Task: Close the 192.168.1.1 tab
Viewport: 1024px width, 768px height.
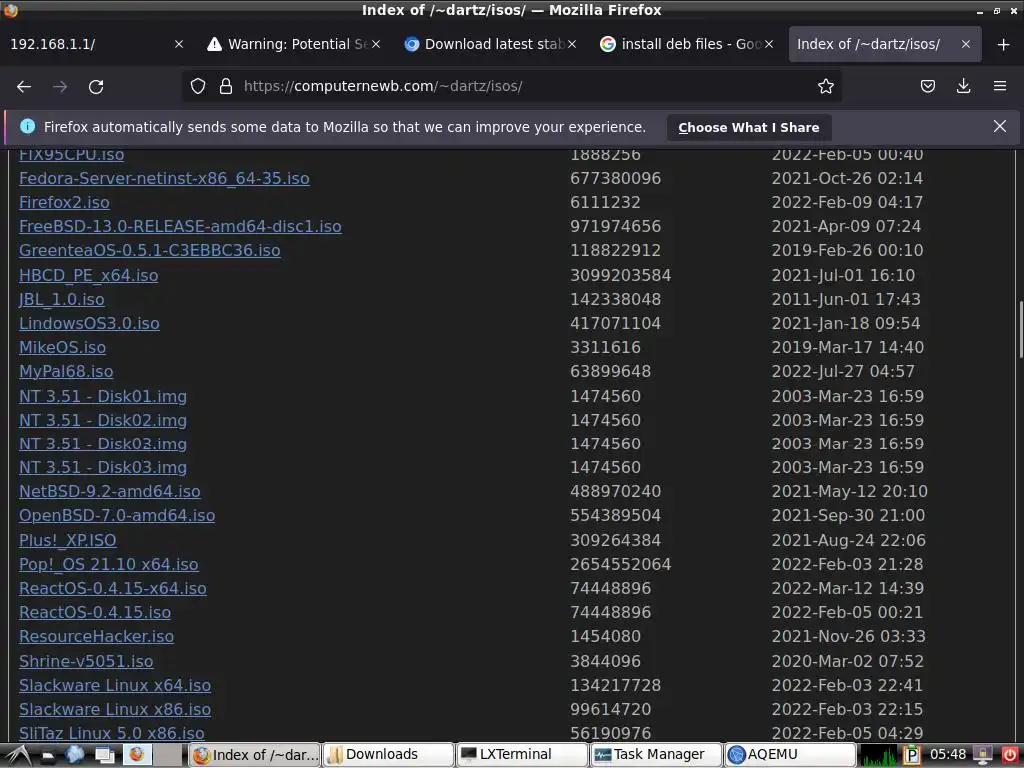Action: tap(179, 44)
